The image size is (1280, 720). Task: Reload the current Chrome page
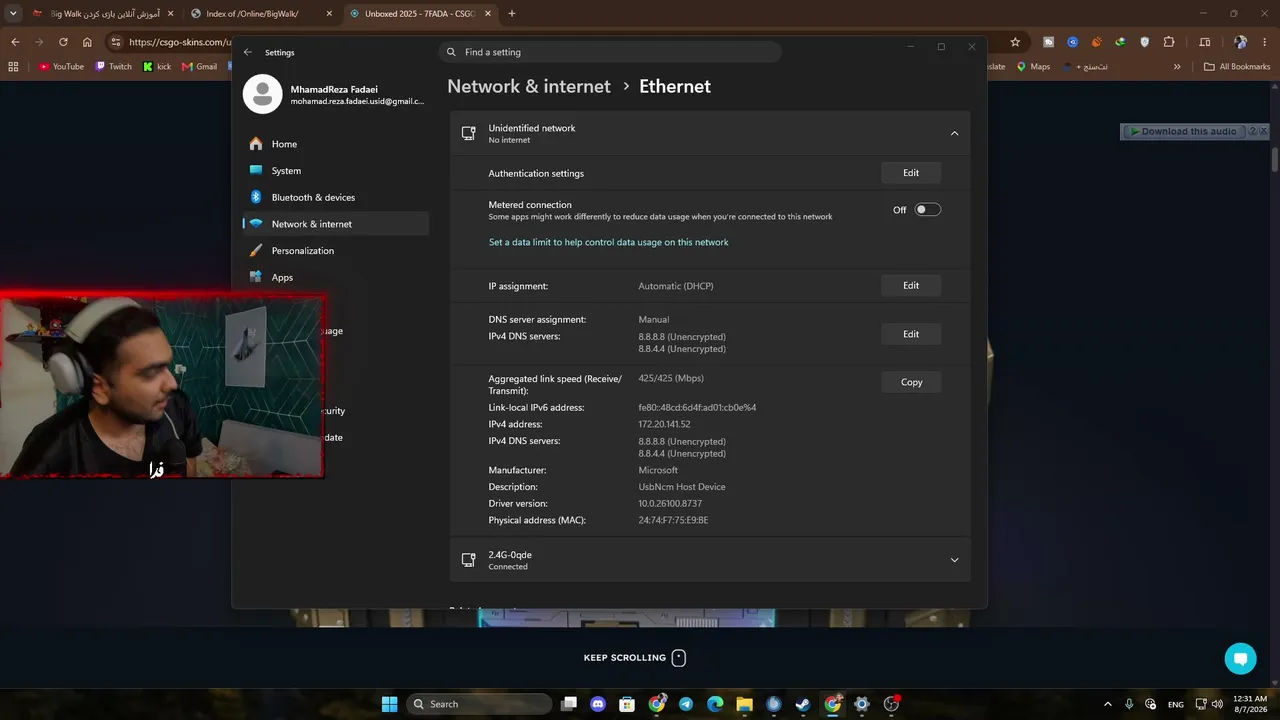63,42
